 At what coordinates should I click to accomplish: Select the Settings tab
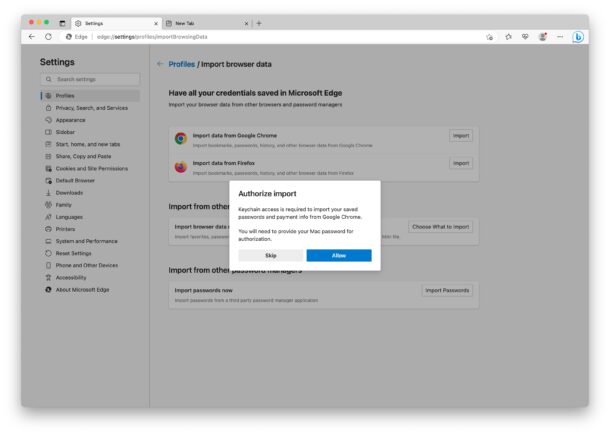tap(116, 23)
